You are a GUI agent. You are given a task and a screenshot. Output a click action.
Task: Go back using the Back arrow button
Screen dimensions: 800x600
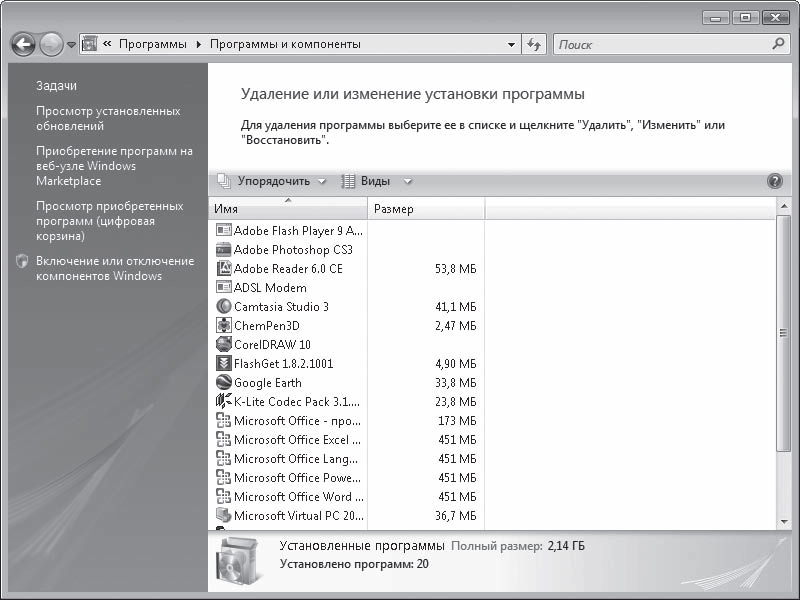coord(24,45)
